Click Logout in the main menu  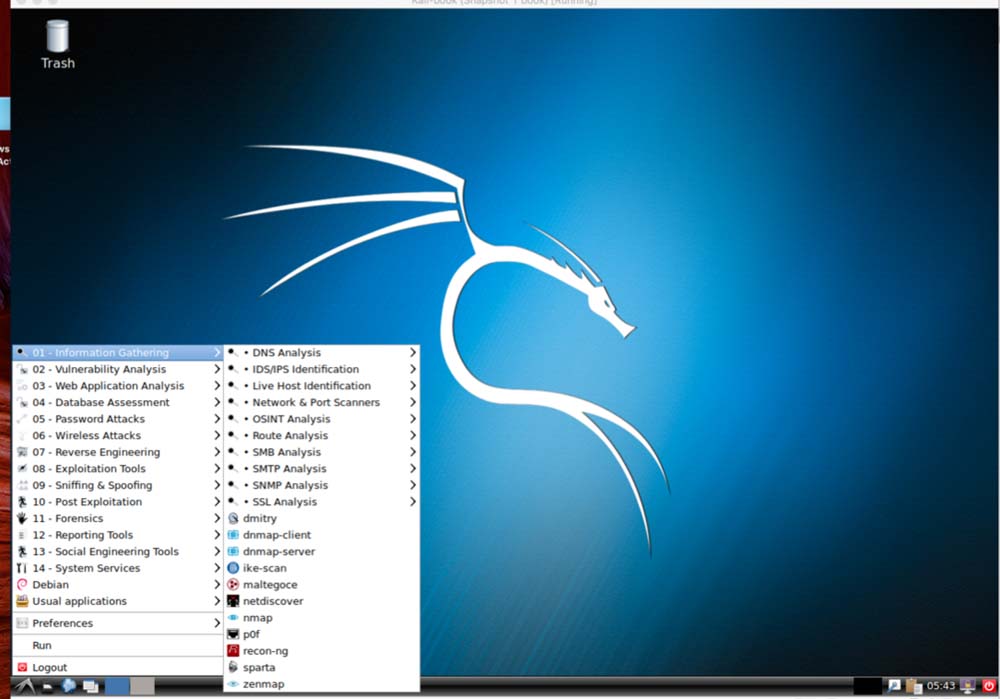point(49,667)
